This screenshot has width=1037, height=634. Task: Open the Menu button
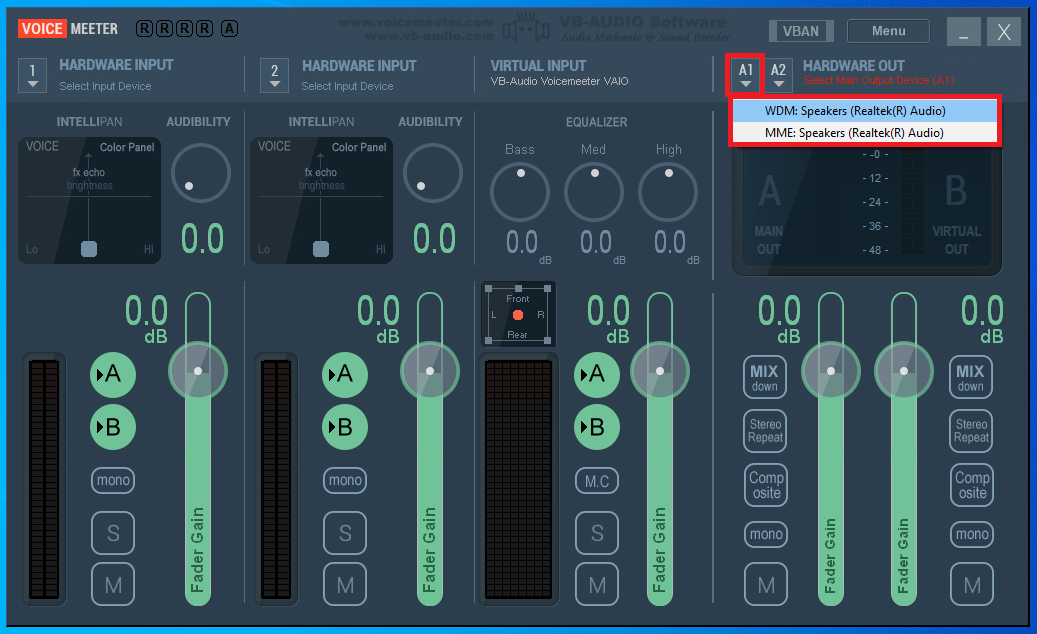click(888, 31)
